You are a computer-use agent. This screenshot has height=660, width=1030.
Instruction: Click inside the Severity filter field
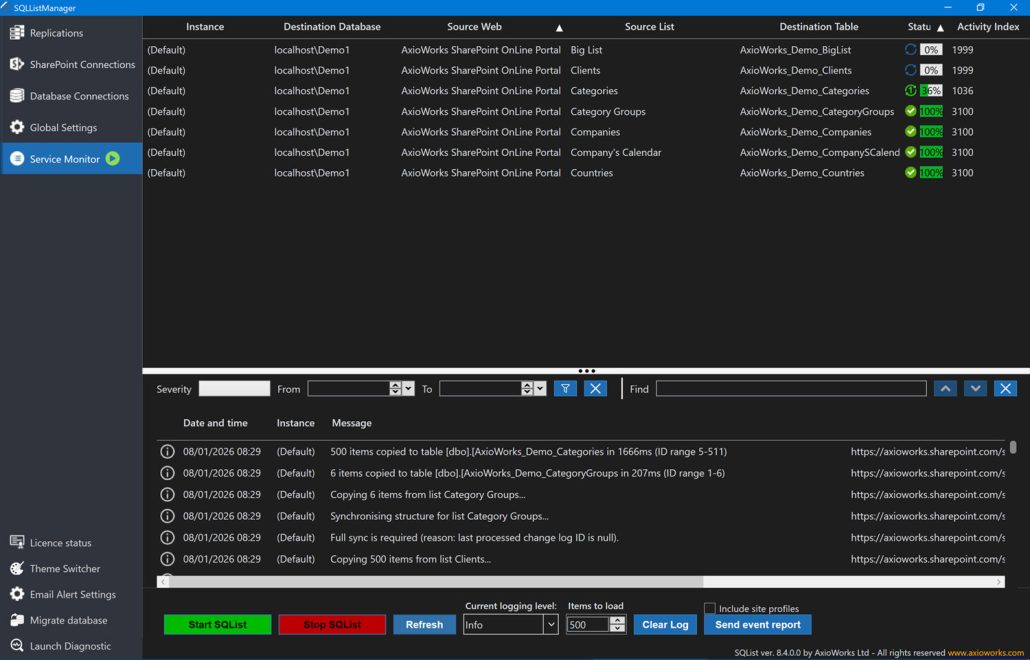234,389
